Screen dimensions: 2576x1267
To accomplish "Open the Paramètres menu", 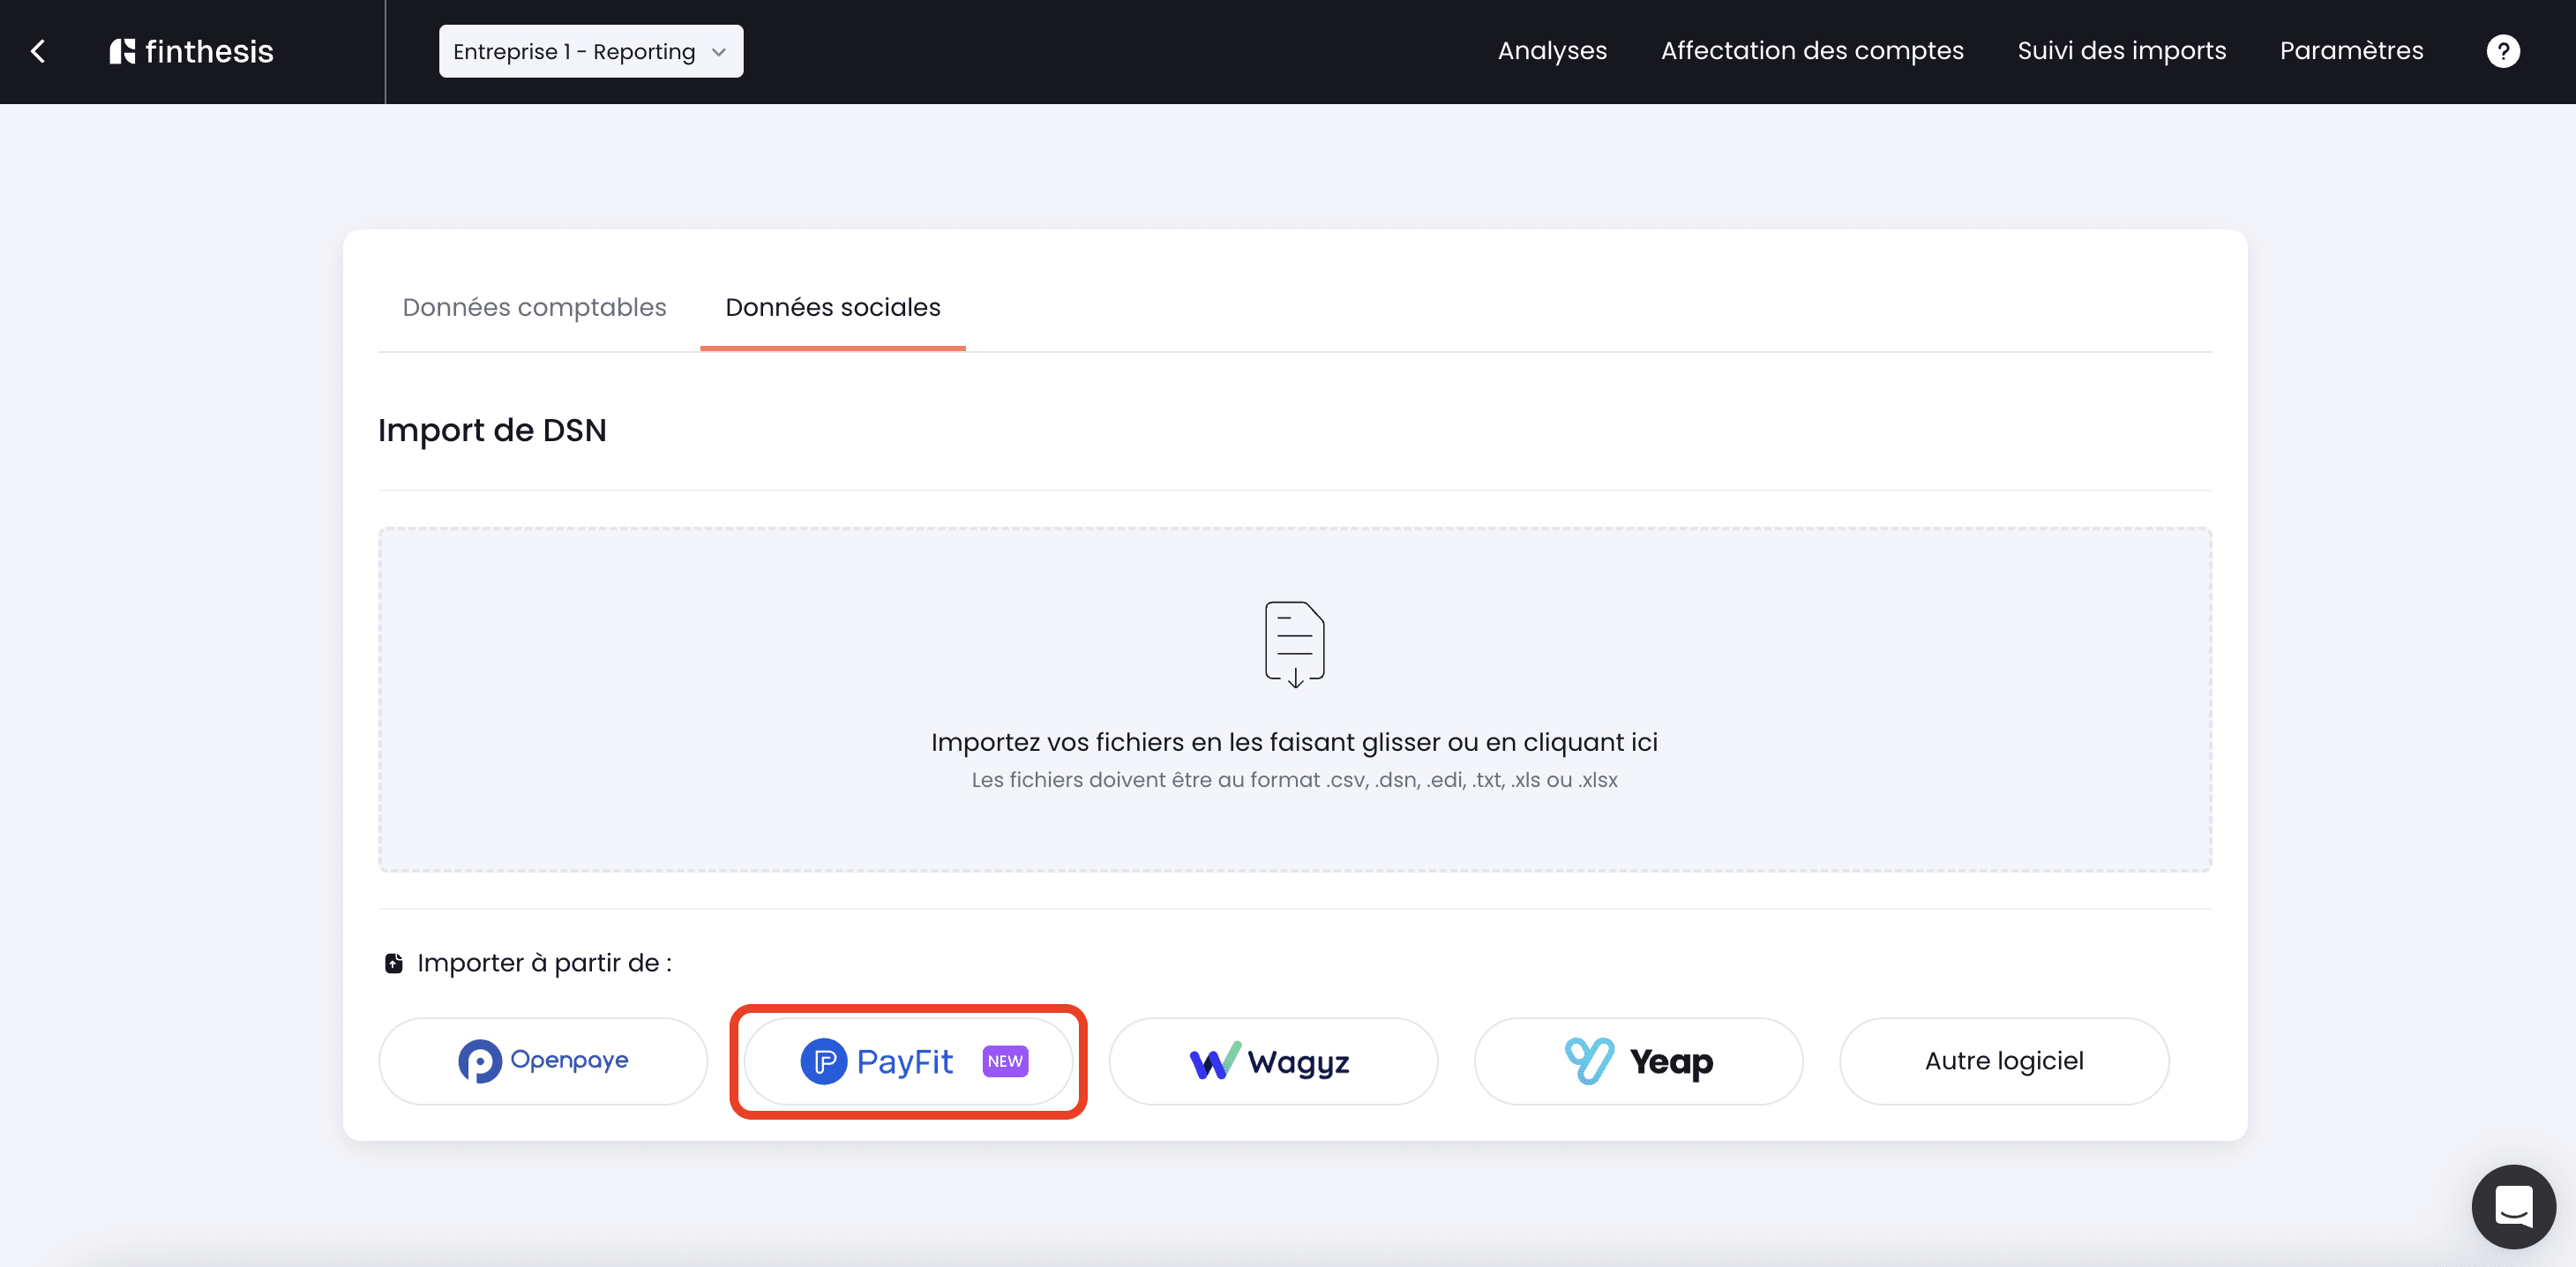I will coord(2351,51).
